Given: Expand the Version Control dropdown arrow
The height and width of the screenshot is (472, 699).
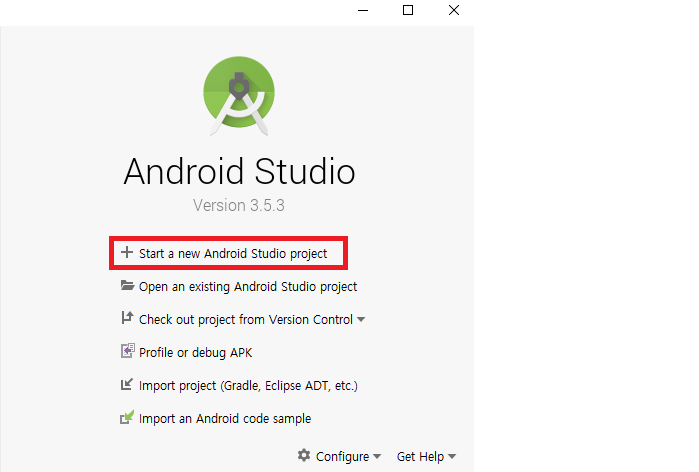Looking at the screenshot, I should 361,320.
